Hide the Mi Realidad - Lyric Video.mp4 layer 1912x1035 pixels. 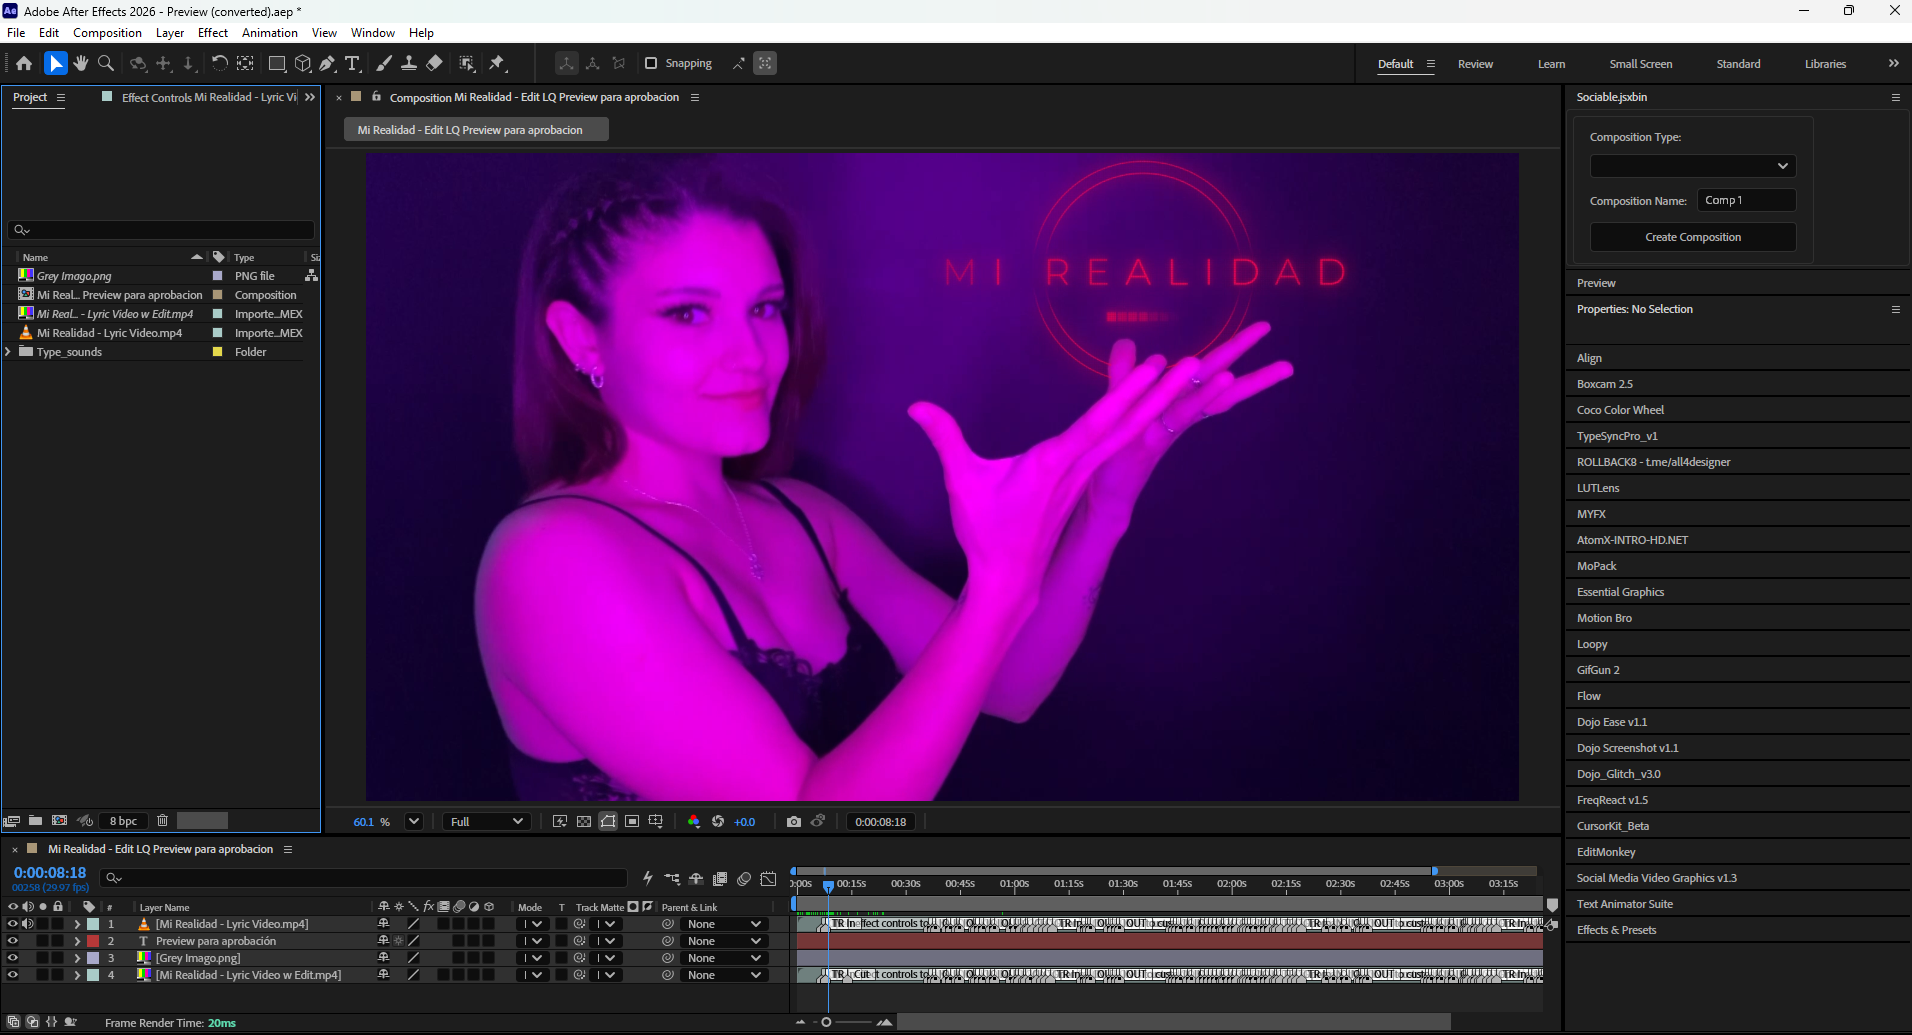(x=12, y=924)
